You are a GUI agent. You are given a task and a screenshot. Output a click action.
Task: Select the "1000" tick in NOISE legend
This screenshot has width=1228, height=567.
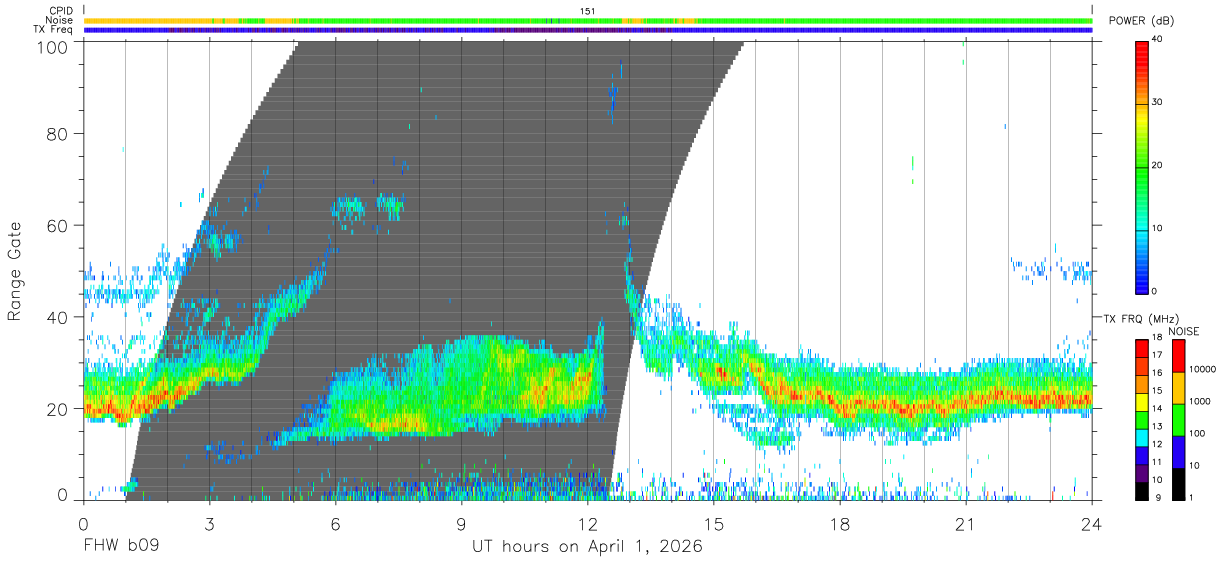pyautogui.click(x=1200, y=401)
